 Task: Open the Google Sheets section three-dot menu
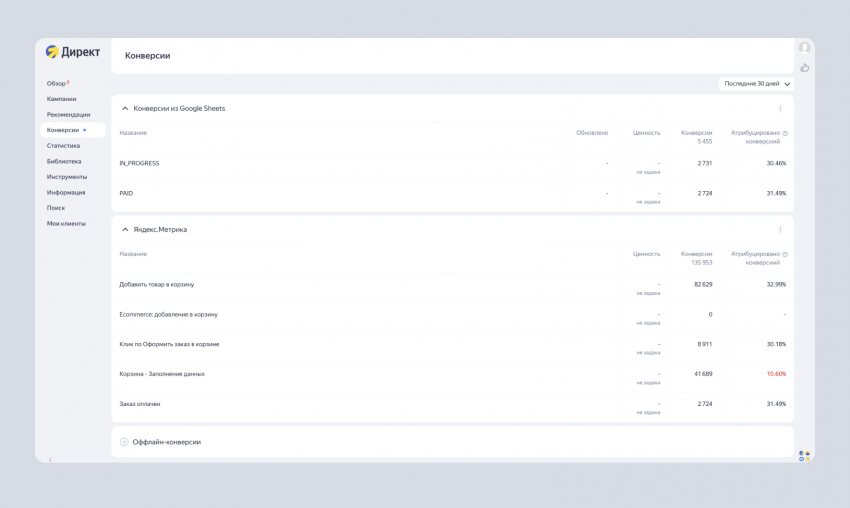click(x=780, y=108)
